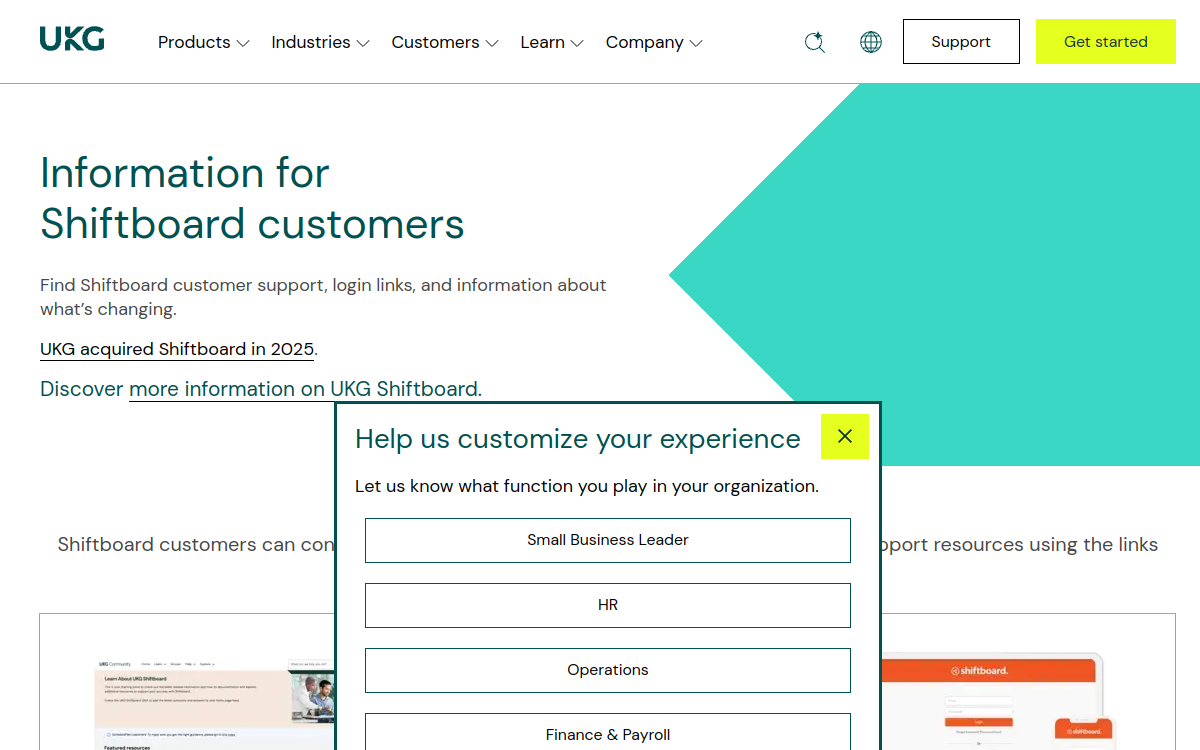This screenshot has width=1200, height=750.
Task: Click the Get started button
Action: (x=1106, y=42)
